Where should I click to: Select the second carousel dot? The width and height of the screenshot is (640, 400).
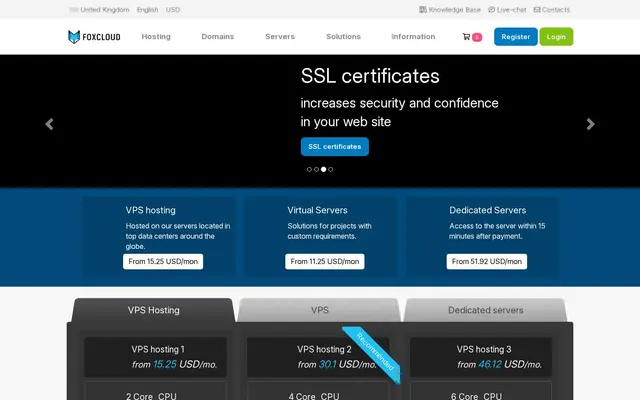tap(316, 169)
